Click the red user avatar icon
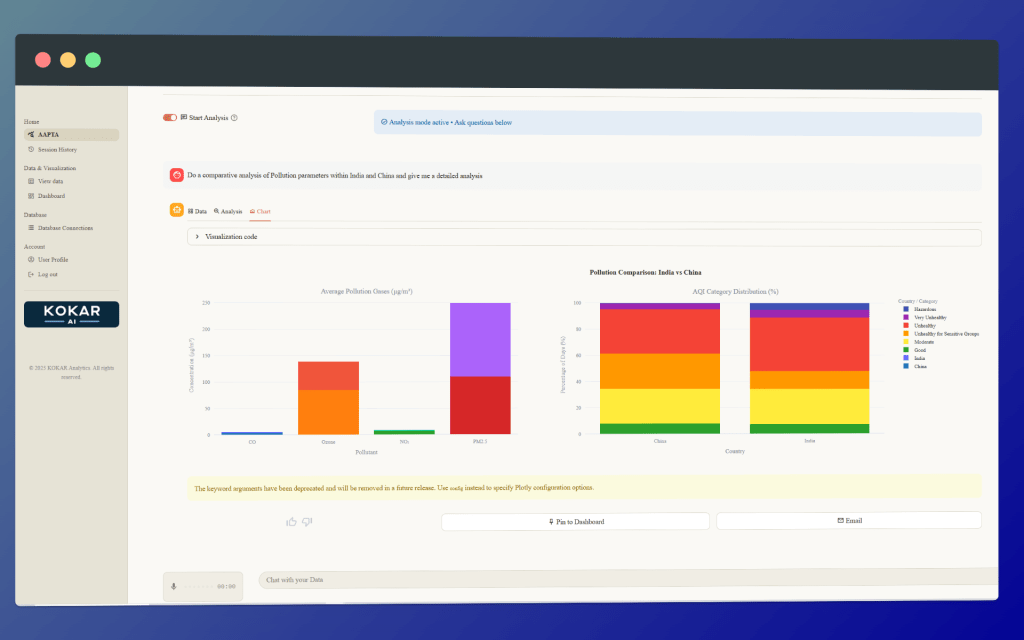This screenshot has width=1024, height=640. 176,175
